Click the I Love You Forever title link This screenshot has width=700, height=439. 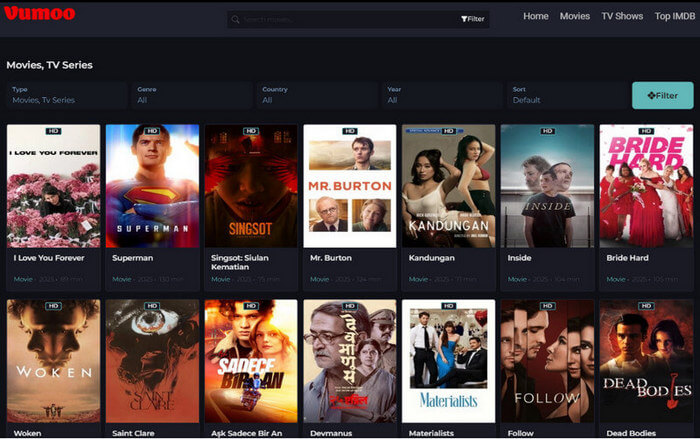[49, 258]
